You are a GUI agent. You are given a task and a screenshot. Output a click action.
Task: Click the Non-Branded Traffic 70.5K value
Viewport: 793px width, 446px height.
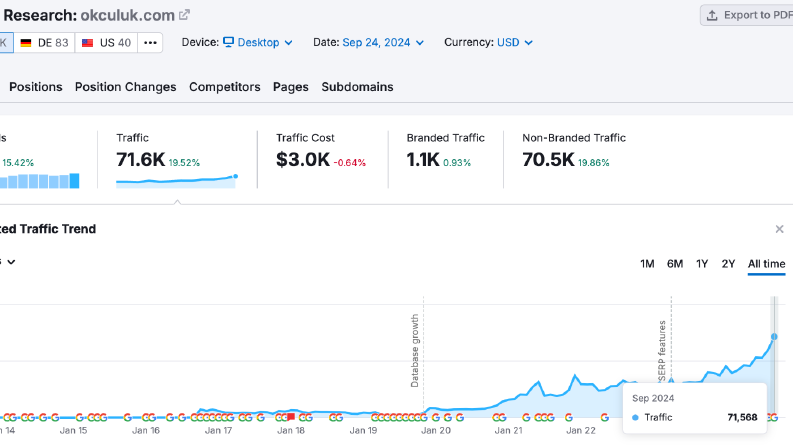(x=548, y=160)
